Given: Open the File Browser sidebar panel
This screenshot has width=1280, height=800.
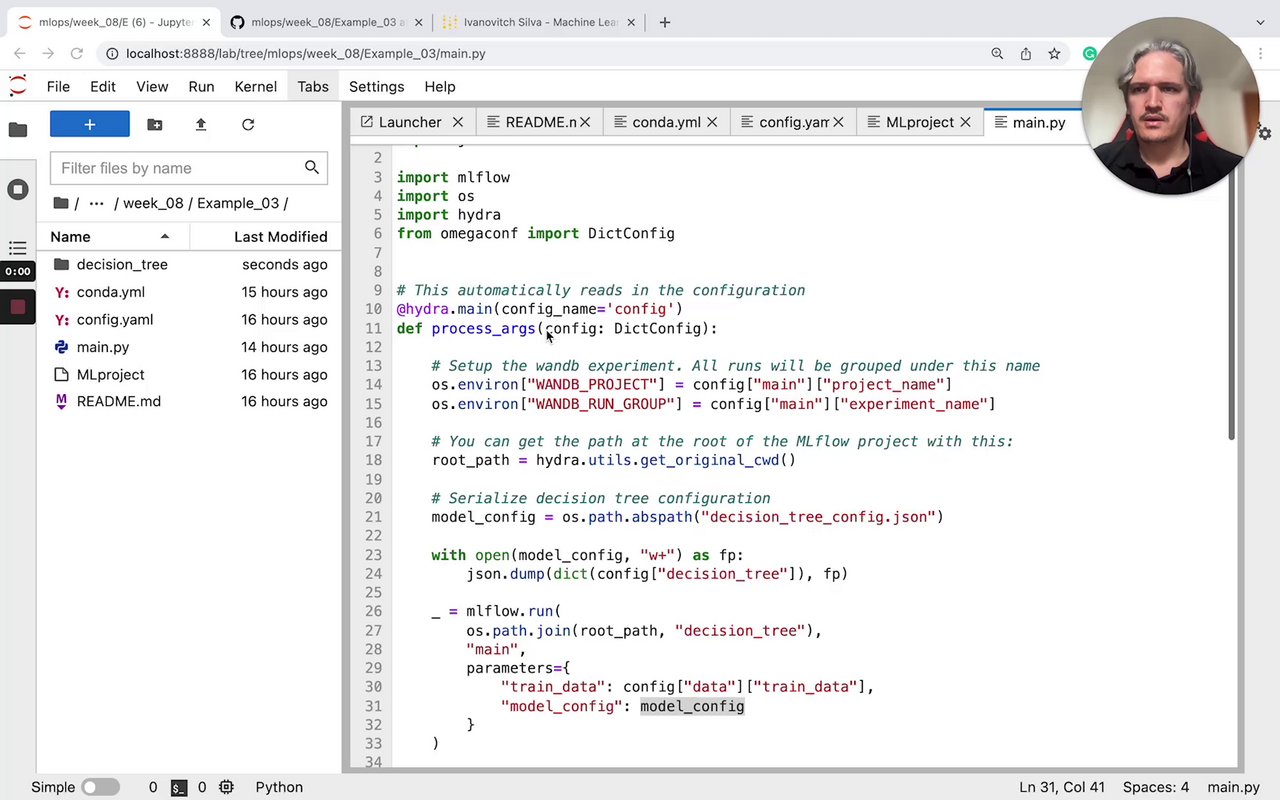Looking at the screenshot, I should point(17,129).
